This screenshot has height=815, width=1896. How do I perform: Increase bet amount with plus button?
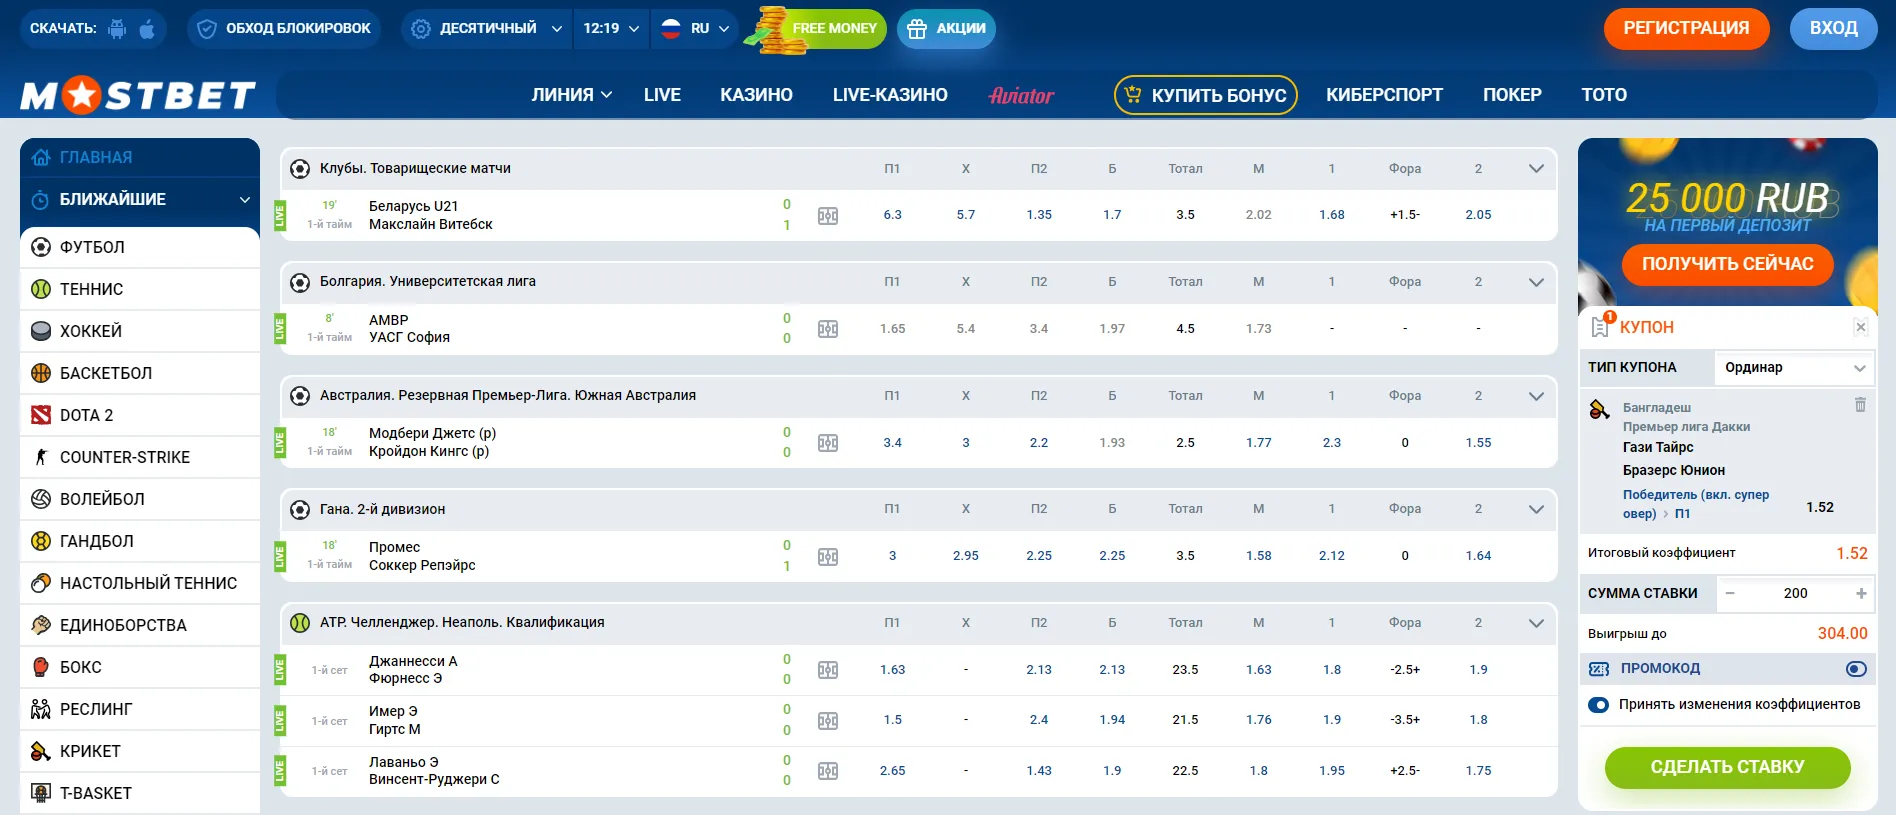pos(1861,593)
